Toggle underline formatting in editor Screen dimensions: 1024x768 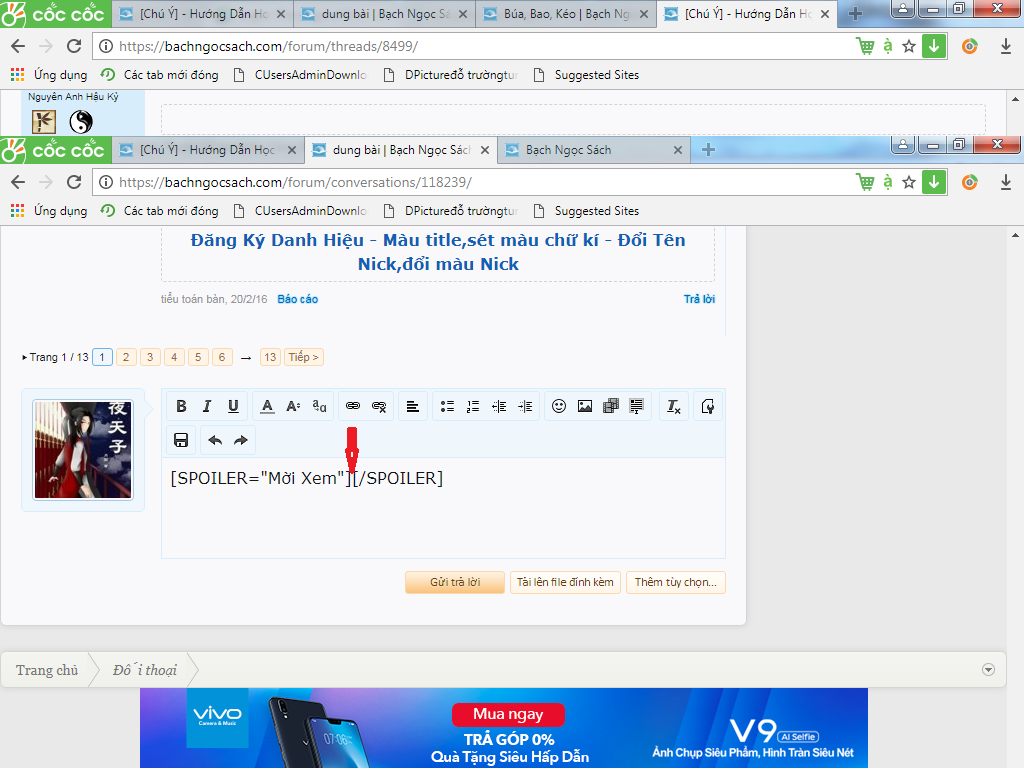pyautogui.click(x=233, y=406)
